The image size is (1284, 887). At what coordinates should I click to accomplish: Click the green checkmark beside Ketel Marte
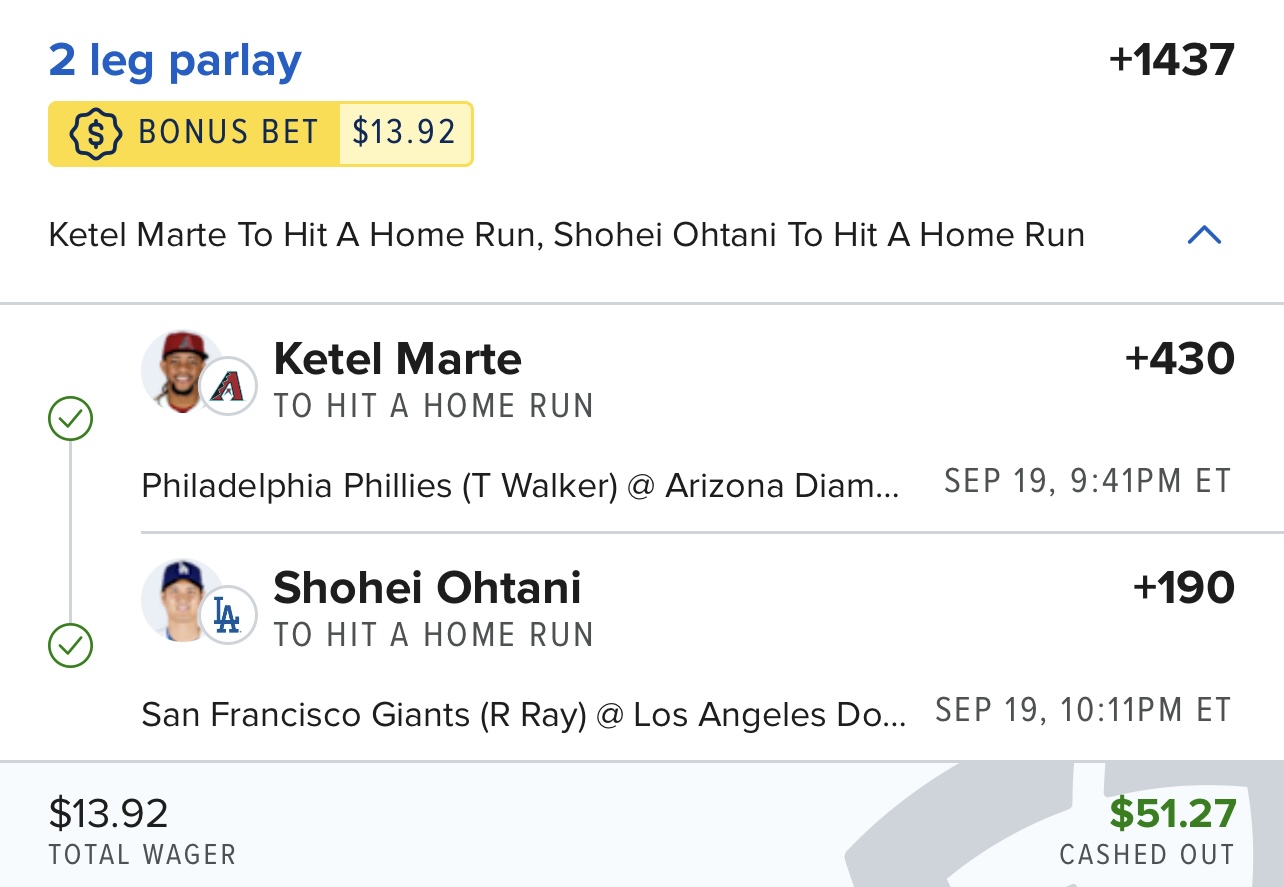click(70, 419)
